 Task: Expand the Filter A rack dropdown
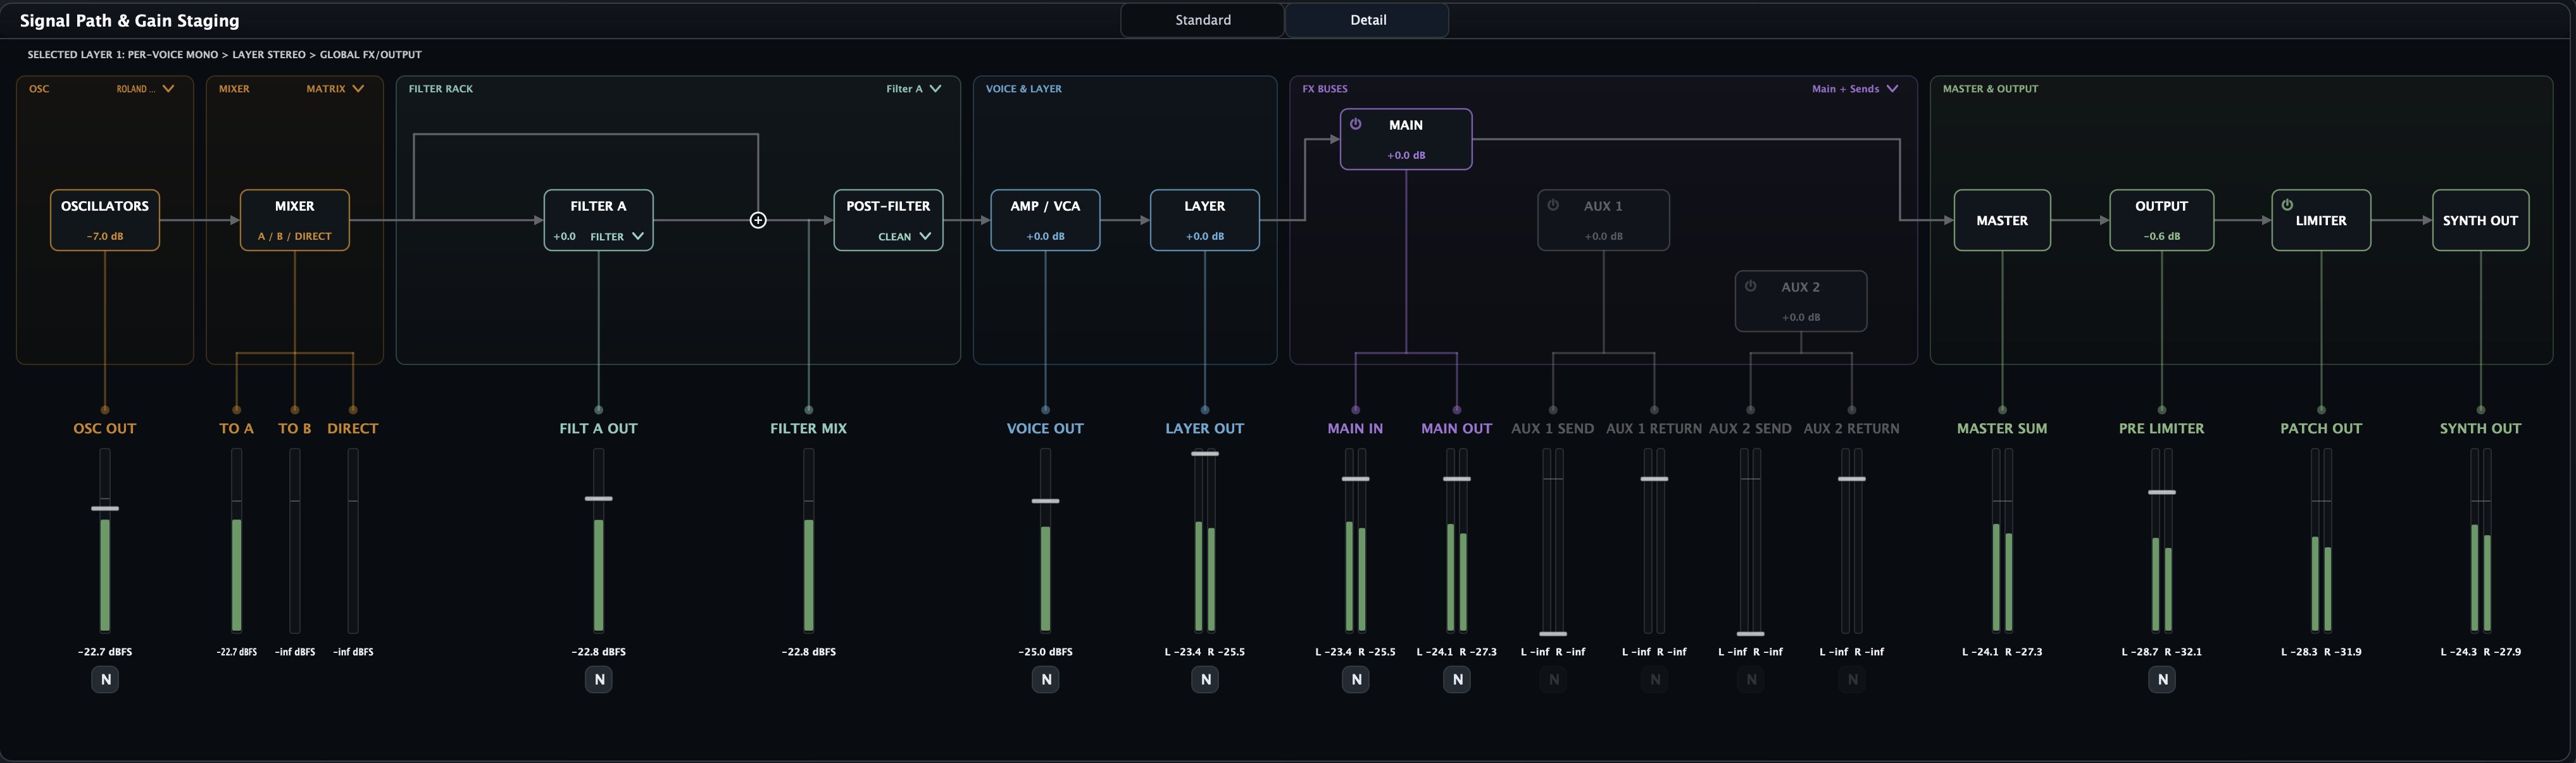(914, 89)
